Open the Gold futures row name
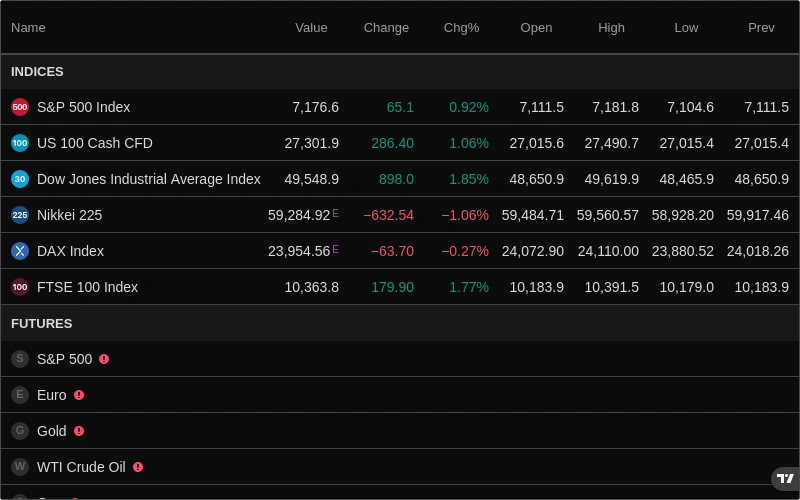The height and width of the screenshot is (500, 800). point(52,431)
